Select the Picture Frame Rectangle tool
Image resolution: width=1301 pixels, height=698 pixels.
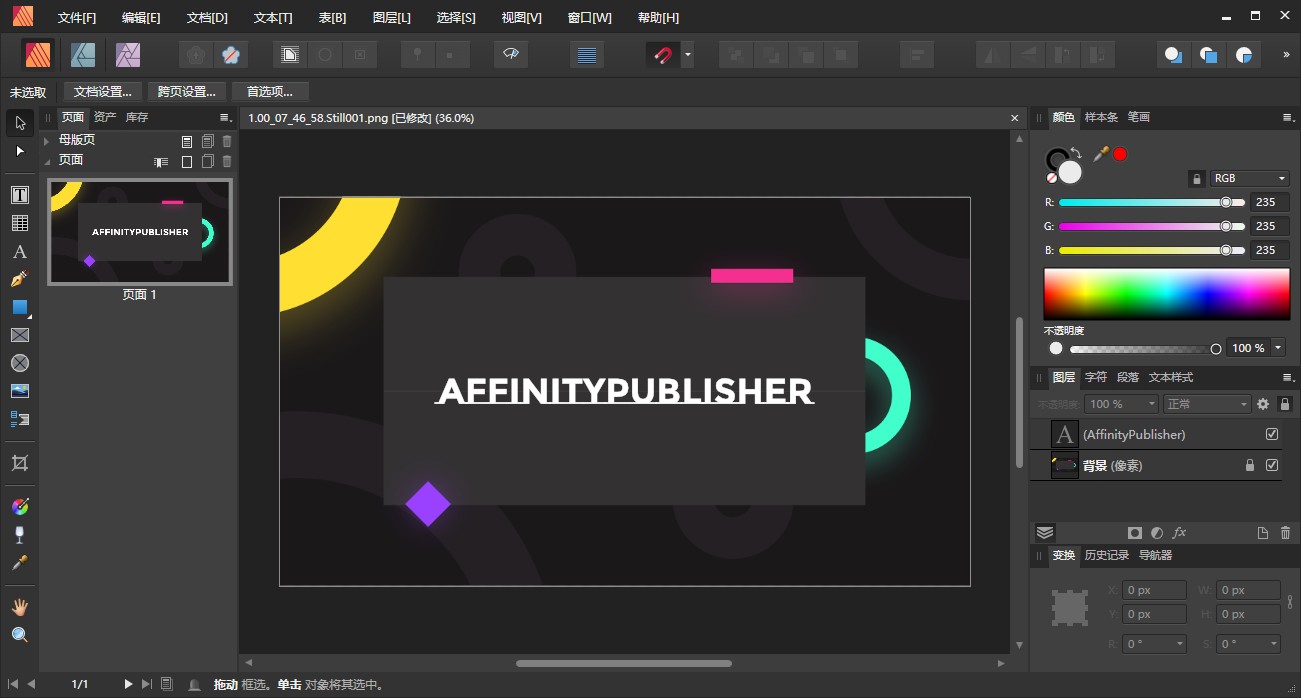[x=20, y=335]
